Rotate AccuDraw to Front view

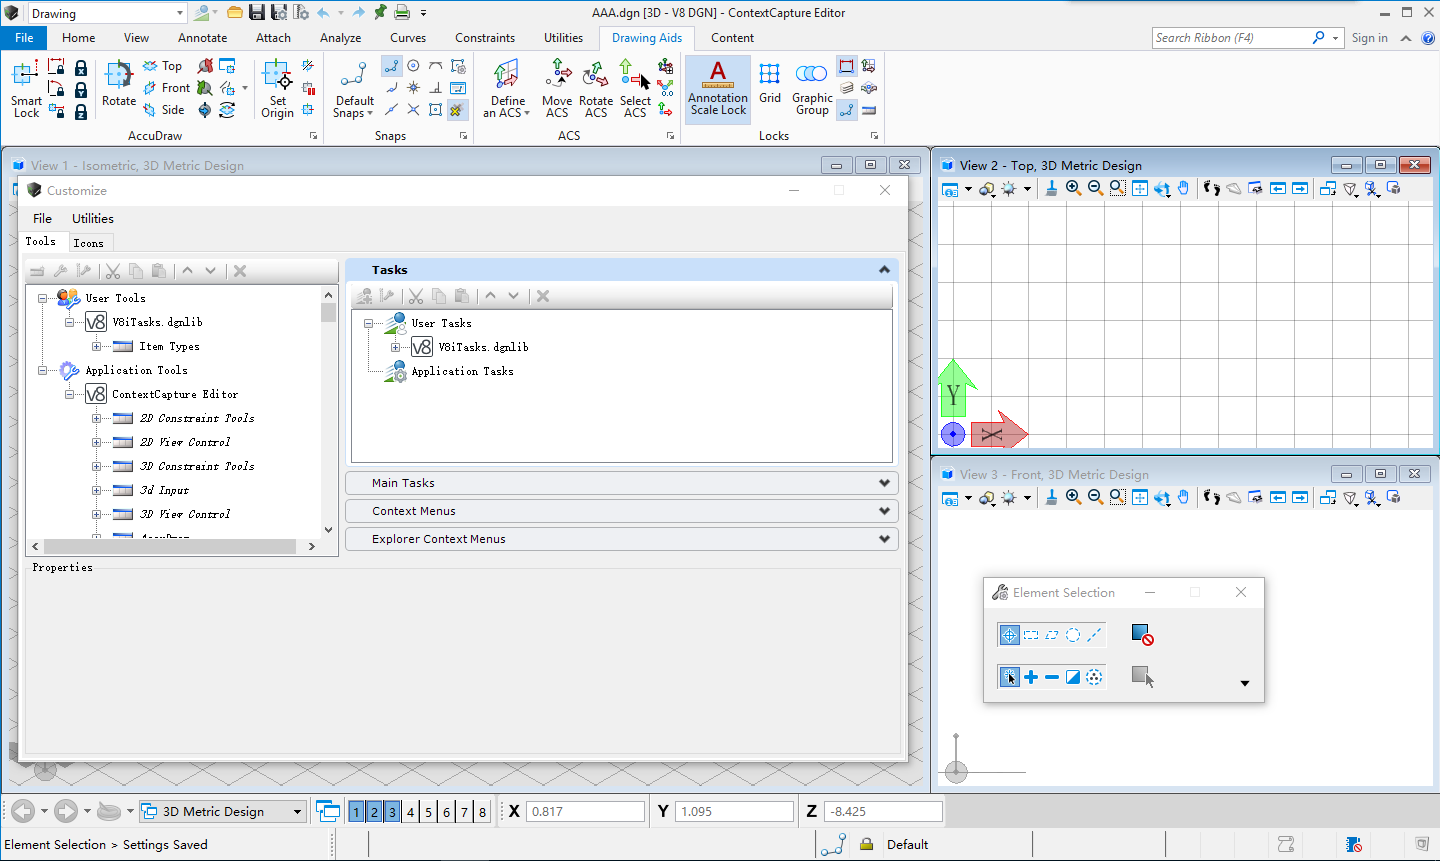coord(166,88)
